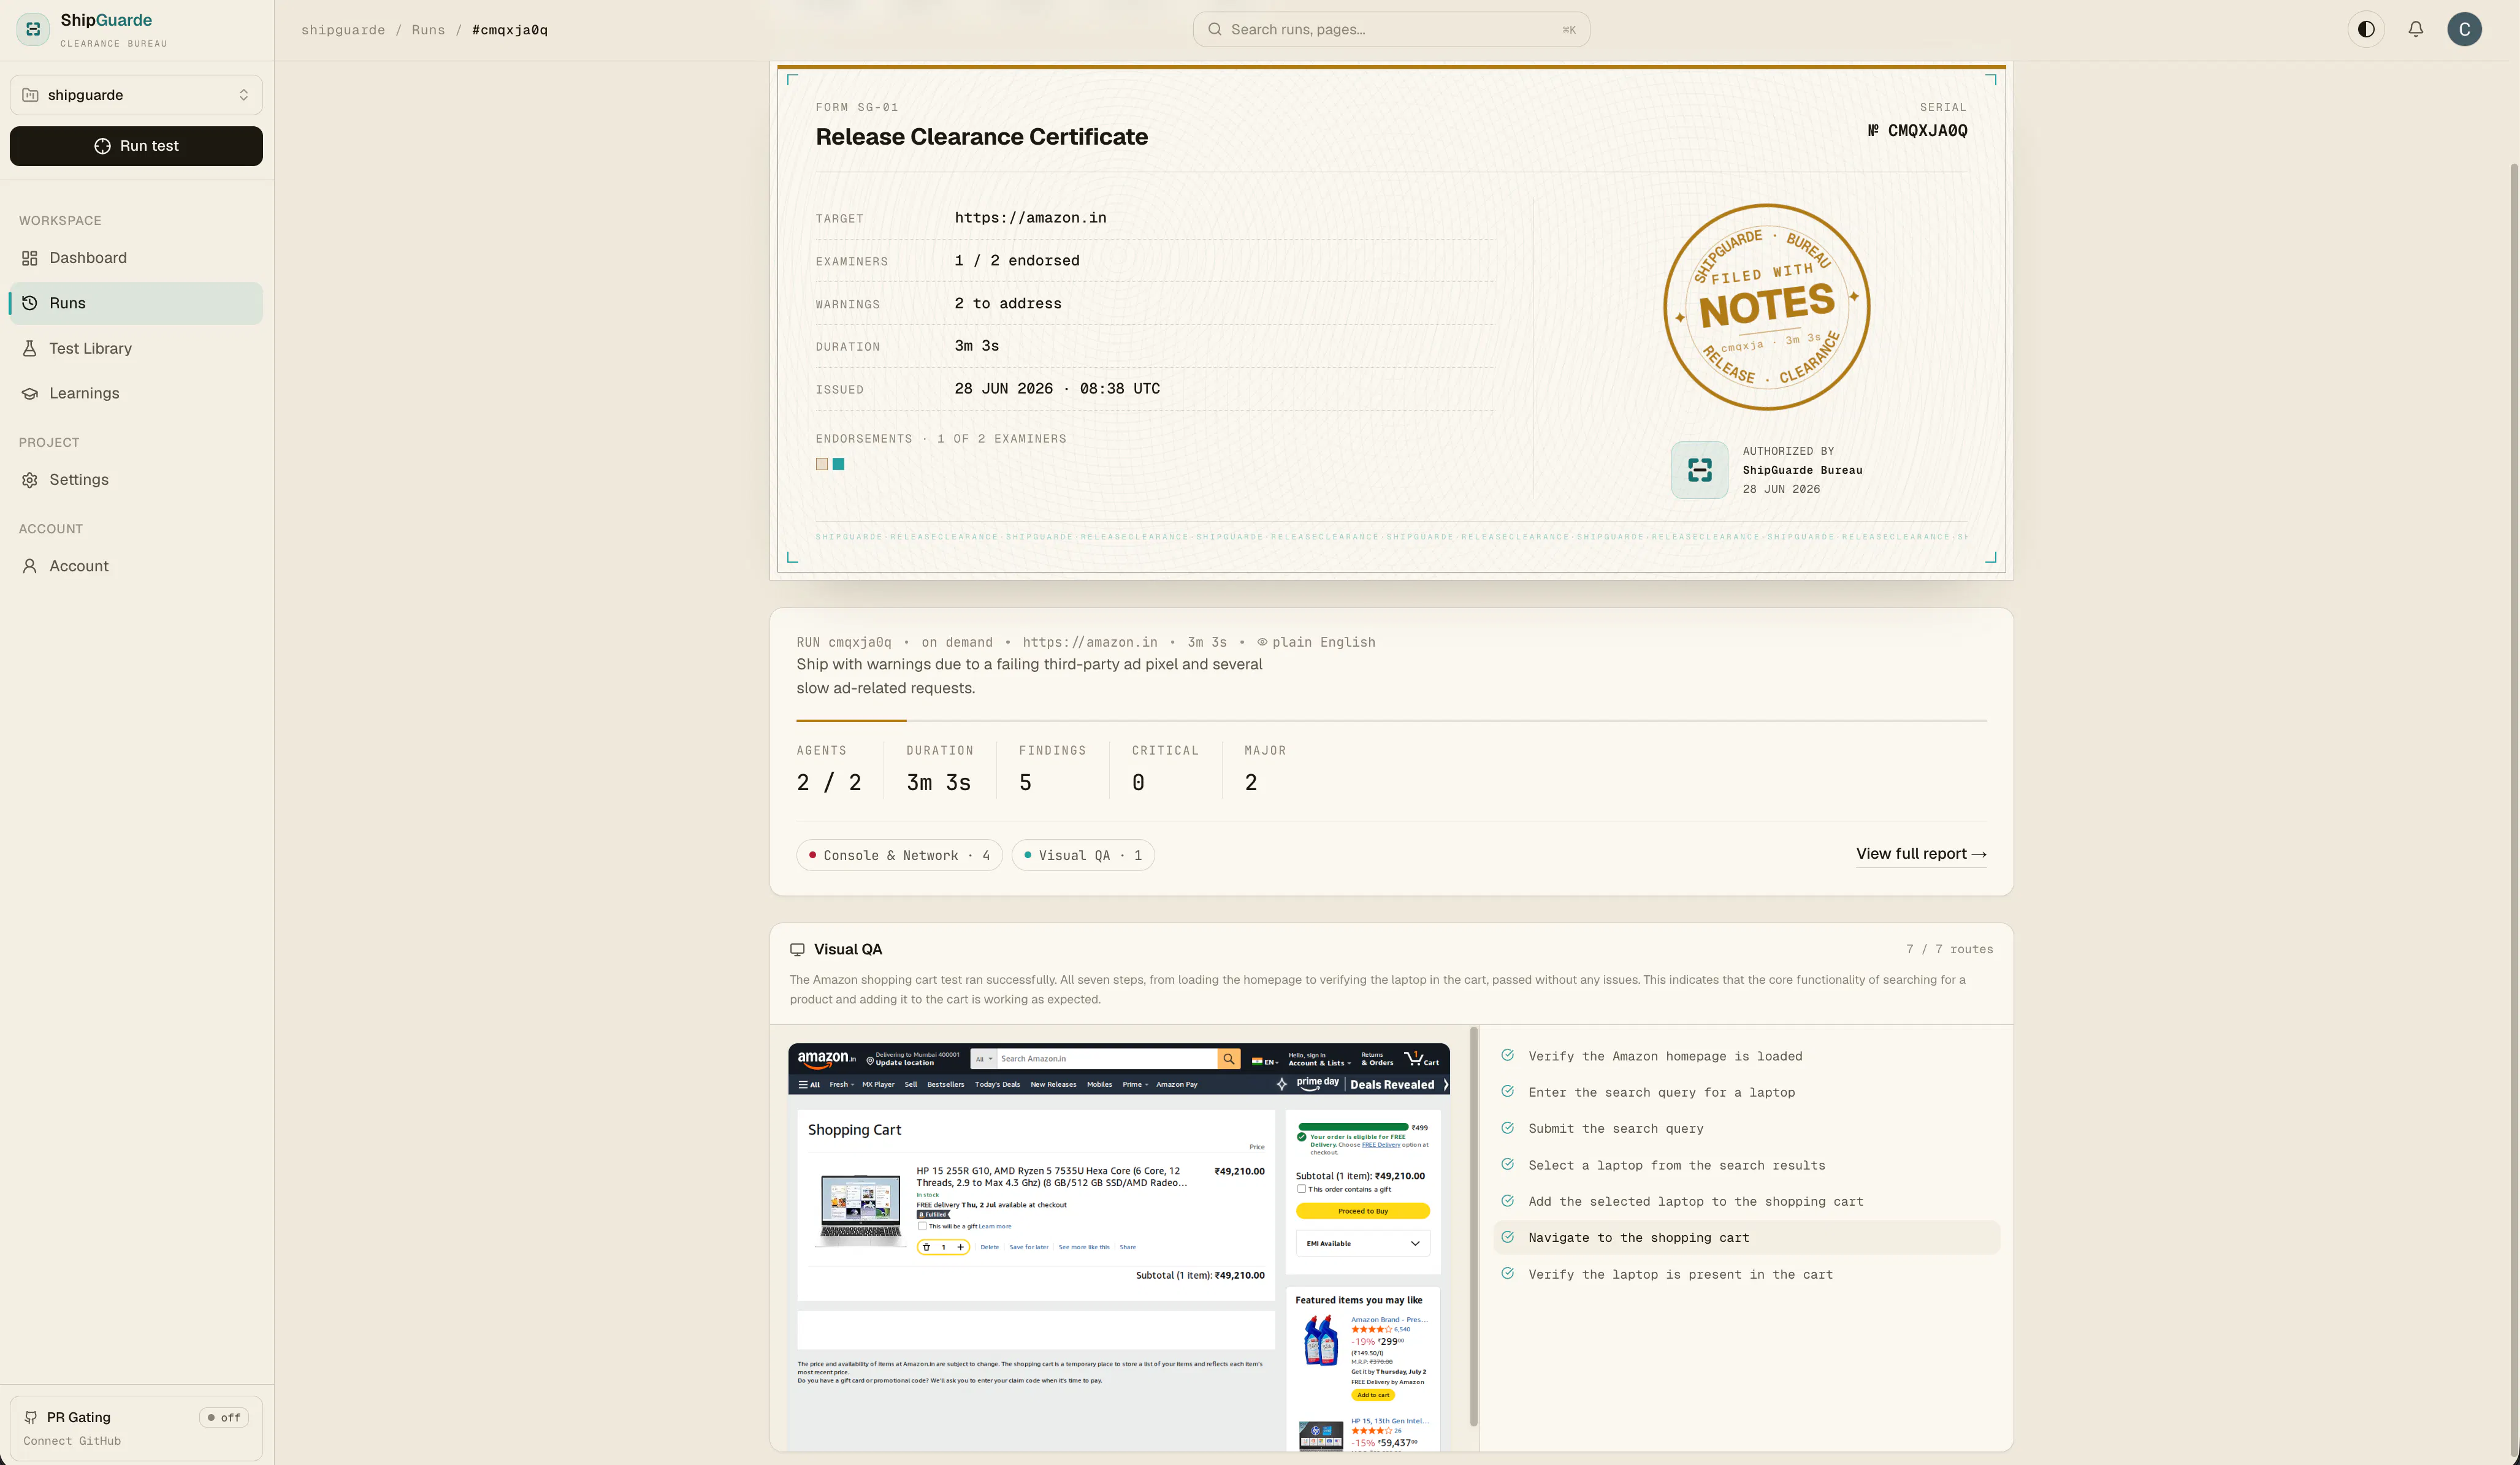Expand the shipguarde project selector
Viewport: 2520px width, 1465px height.
(x=136, y=95)
